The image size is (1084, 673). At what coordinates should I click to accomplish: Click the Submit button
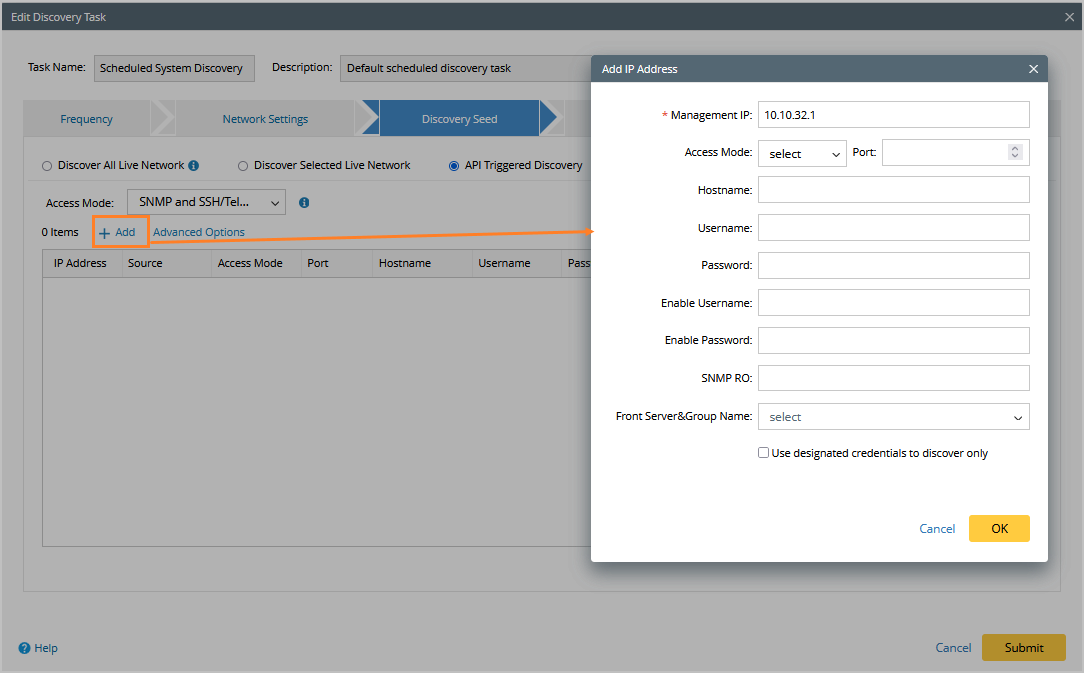(1023, 647)
